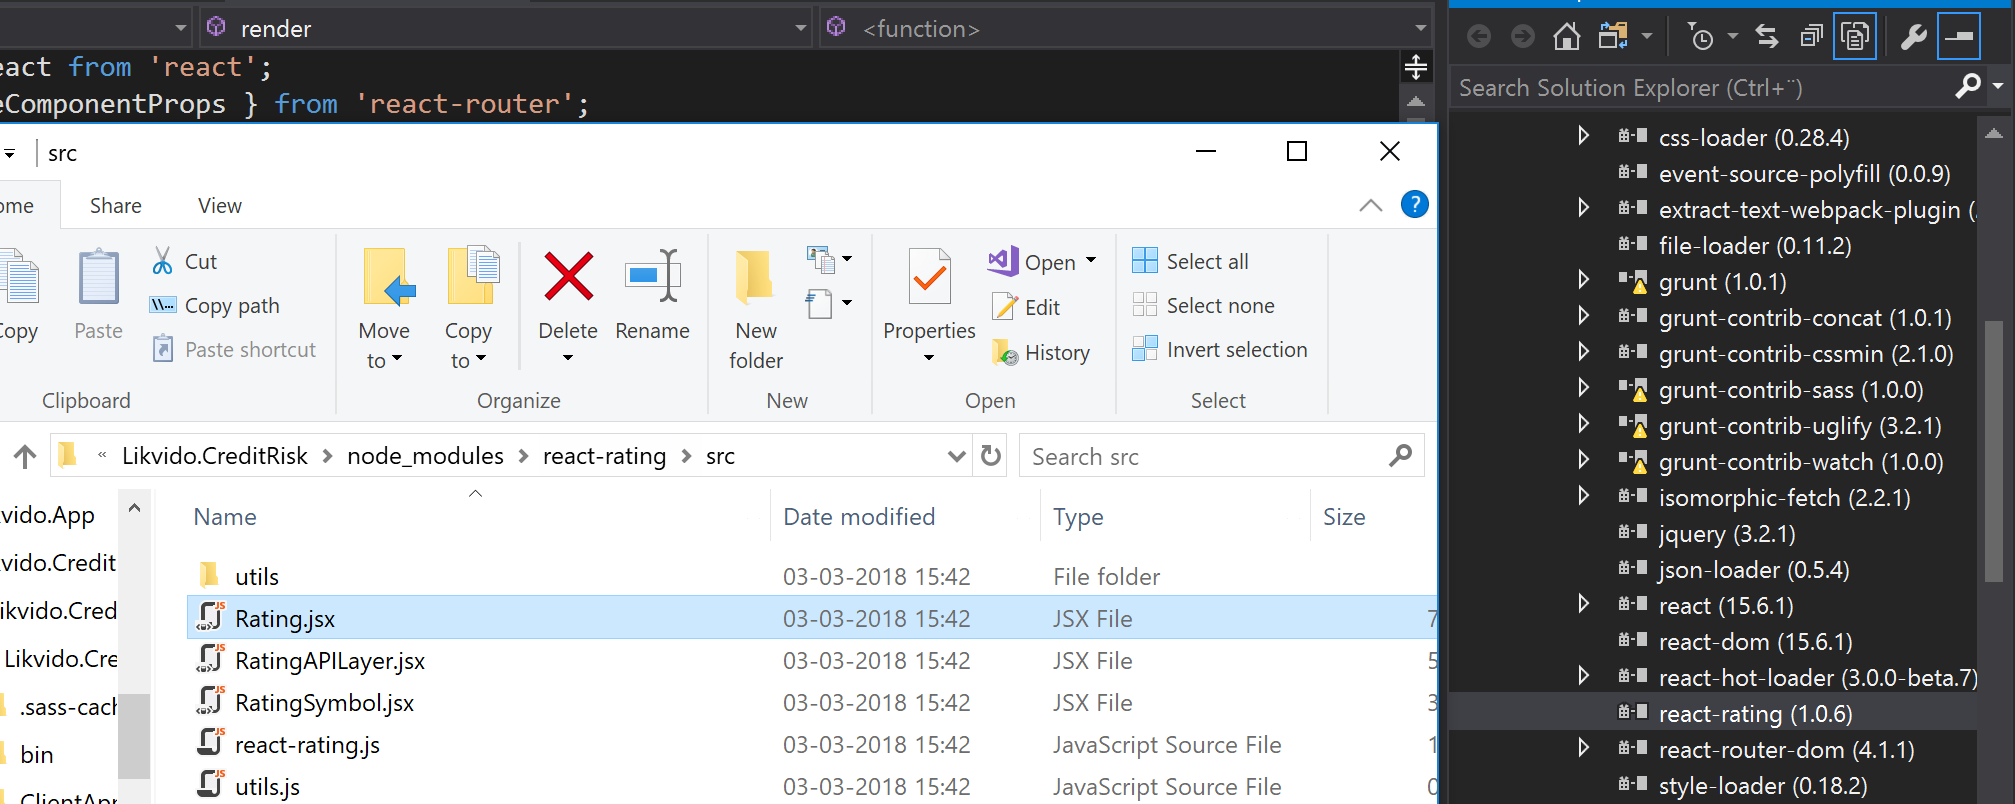Click the Home icon in Solution Explorer

(1566, 37)
